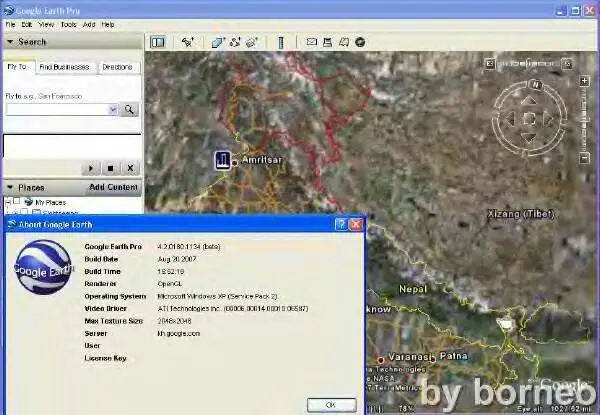The image size is (600, 415).
Task: Click the navigation left arrow
Action: (x=511, y=119)
